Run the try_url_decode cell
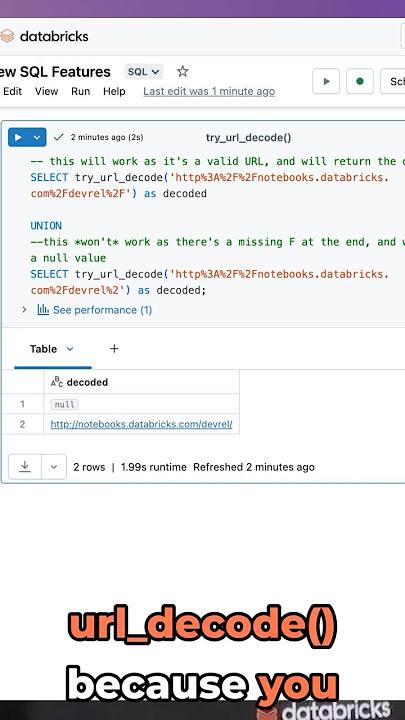 pos(18,137)
